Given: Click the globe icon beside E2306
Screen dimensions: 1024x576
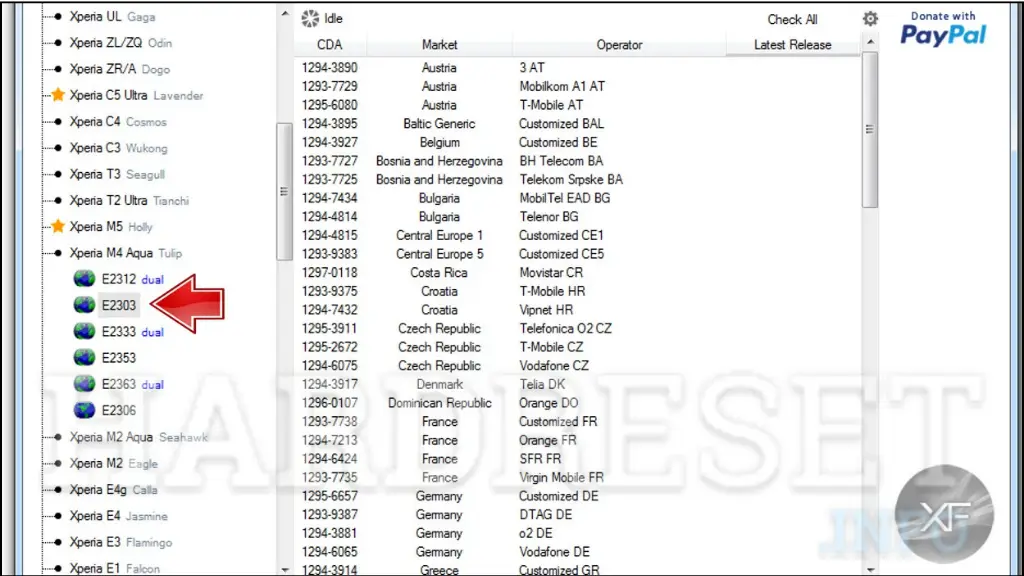Looking at the screenshot, I should point(84,410).
